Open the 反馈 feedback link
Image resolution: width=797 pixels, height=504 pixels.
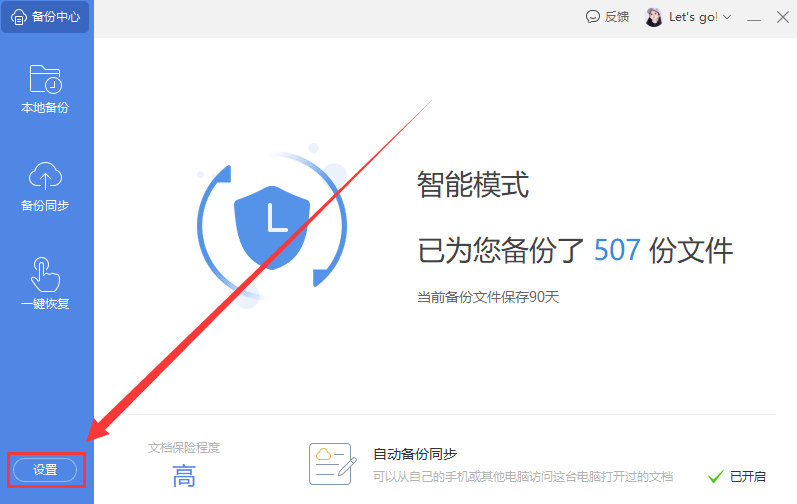(x=607, y=17)
